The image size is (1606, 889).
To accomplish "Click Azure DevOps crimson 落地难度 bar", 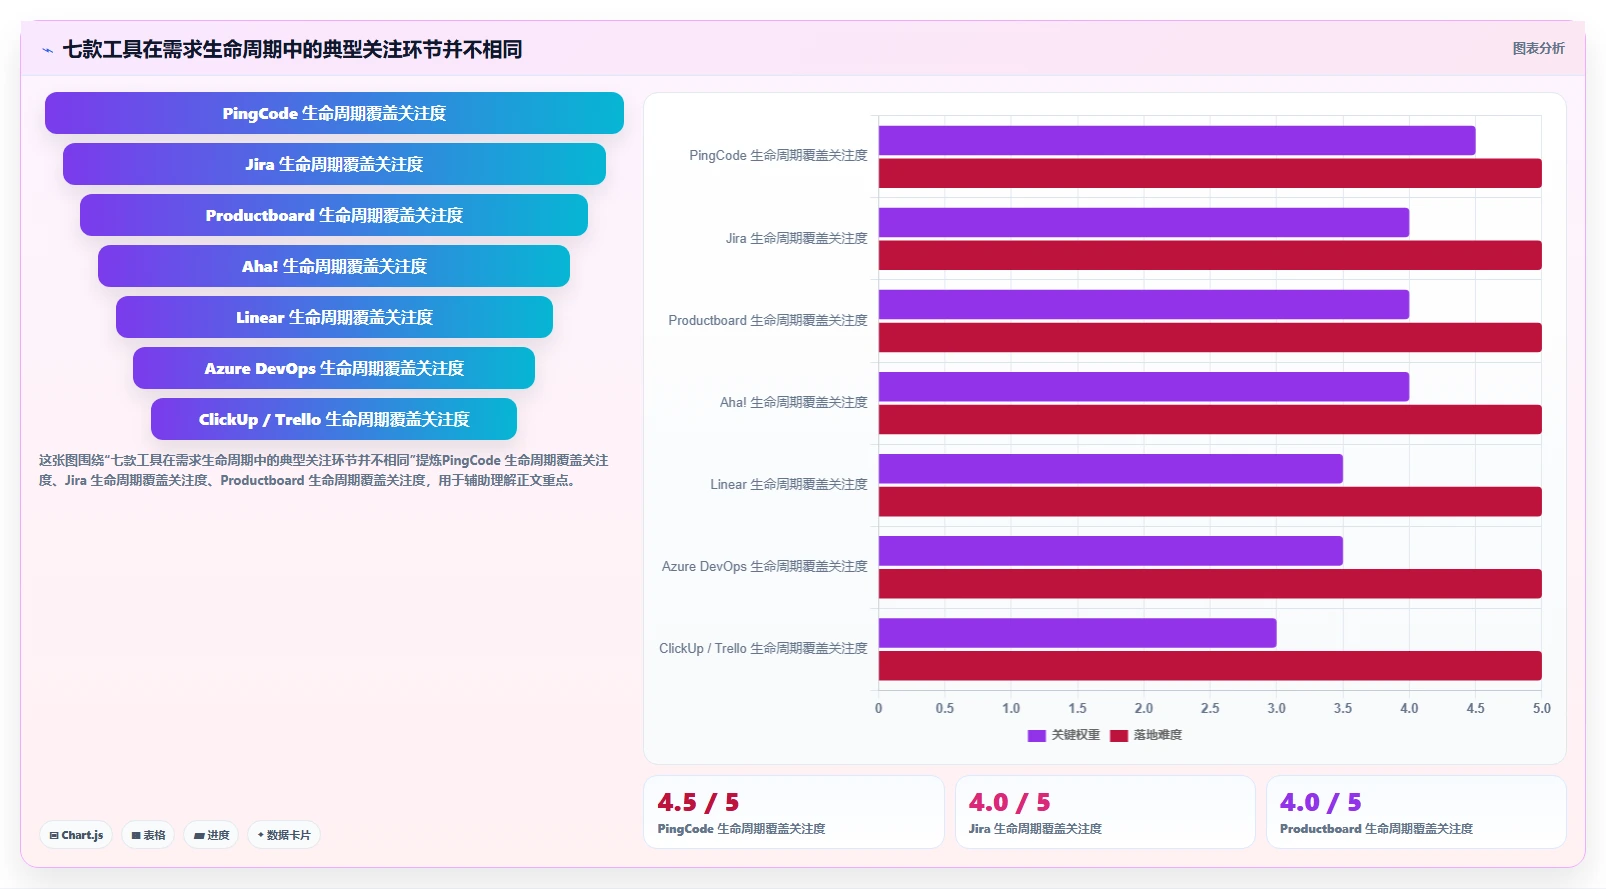I will pyautogui.click(x=1210, y=584).
